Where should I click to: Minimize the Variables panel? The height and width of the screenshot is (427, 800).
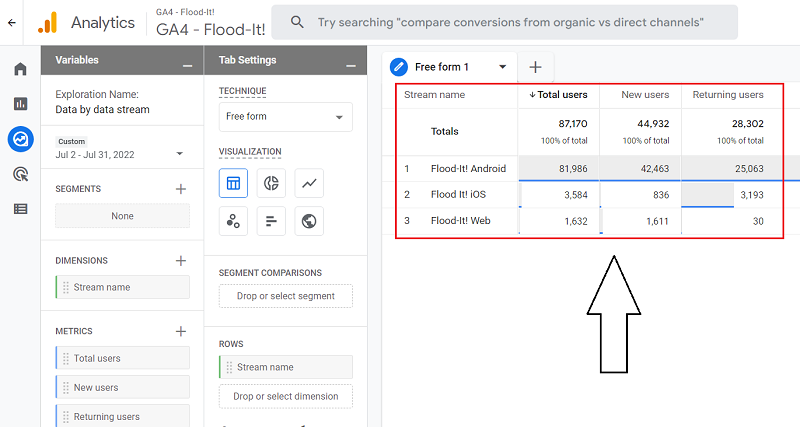click(187, 65)
